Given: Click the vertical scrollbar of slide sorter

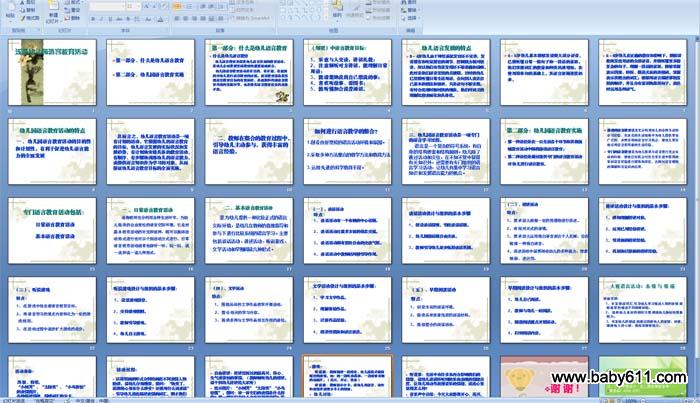Looking at the screenshot, I should pos(696,214).
